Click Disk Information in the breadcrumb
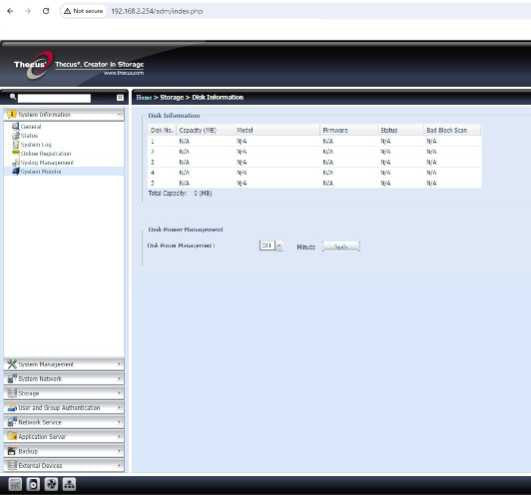The height and width of the screenshot is (495, 531). tap(218, 98)
